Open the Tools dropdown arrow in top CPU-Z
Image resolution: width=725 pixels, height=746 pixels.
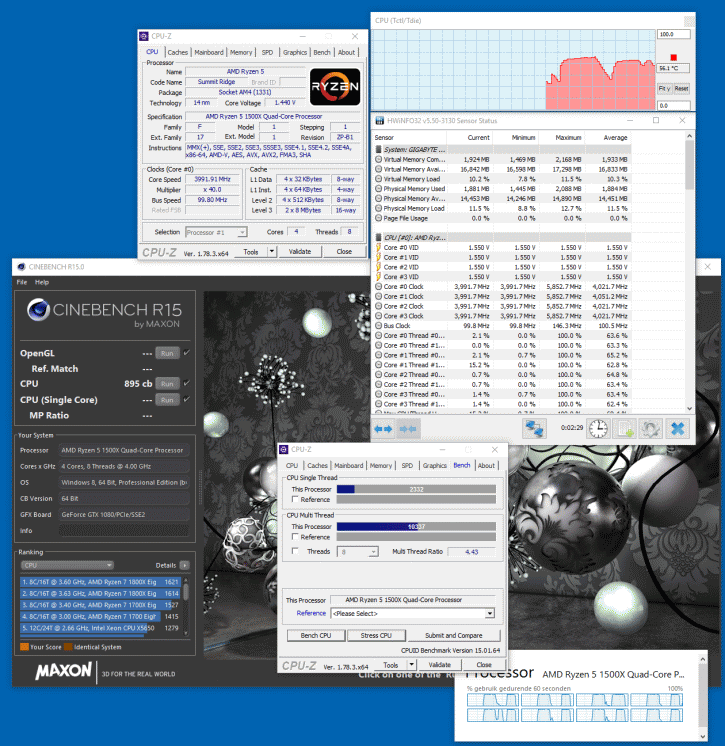[272, 251]
